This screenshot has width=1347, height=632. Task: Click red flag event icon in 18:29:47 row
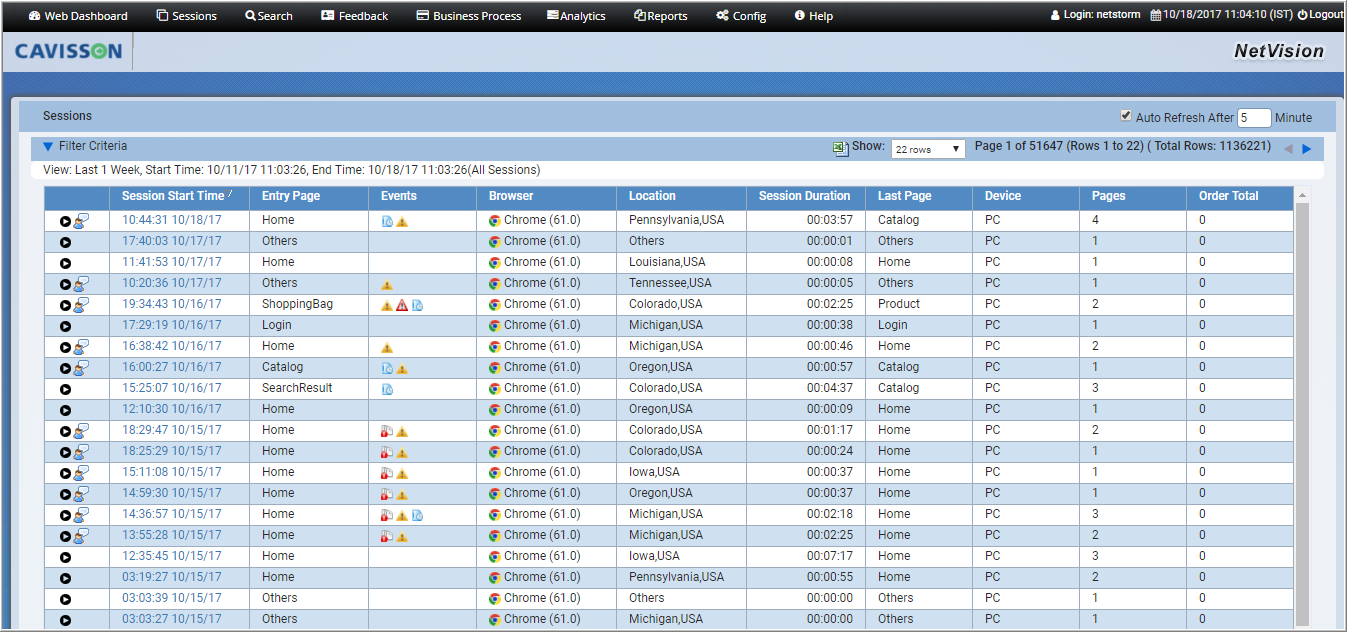[387, 431]
